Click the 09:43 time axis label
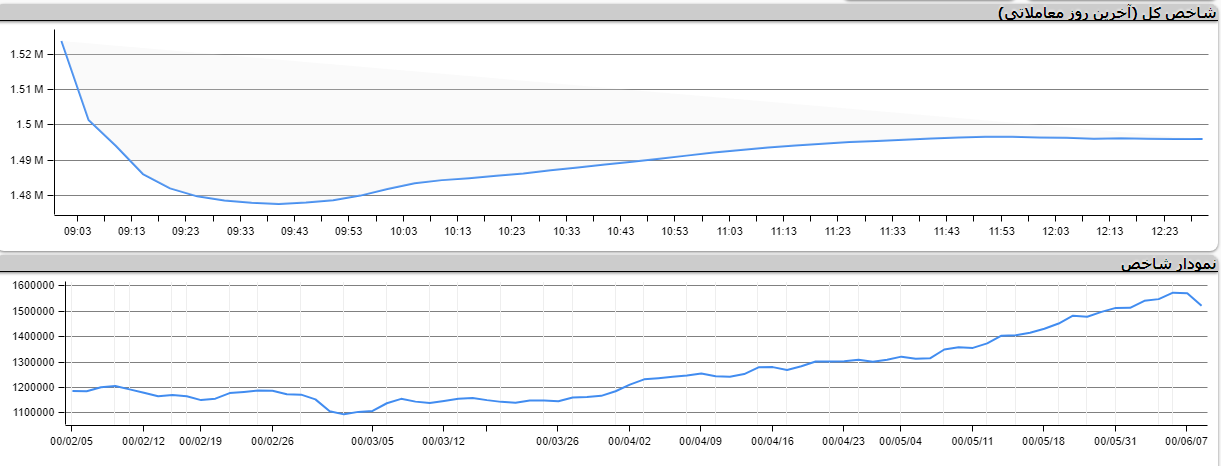Image resolution: width=1221 pixels, height=466 pixels. pos(295,231)
